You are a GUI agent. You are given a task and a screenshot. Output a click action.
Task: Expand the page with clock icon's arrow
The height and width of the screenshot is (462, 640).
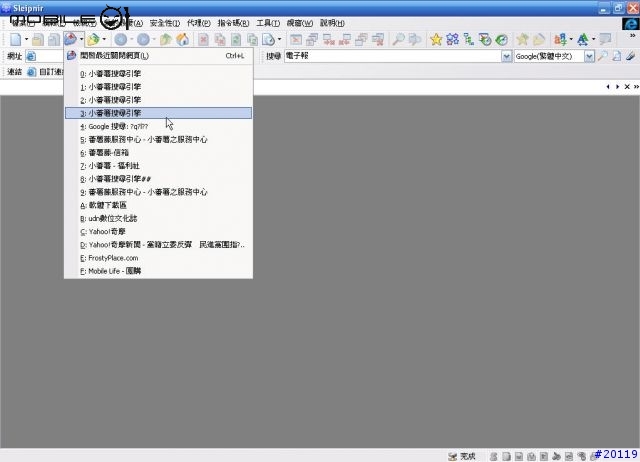pos(279,40)
